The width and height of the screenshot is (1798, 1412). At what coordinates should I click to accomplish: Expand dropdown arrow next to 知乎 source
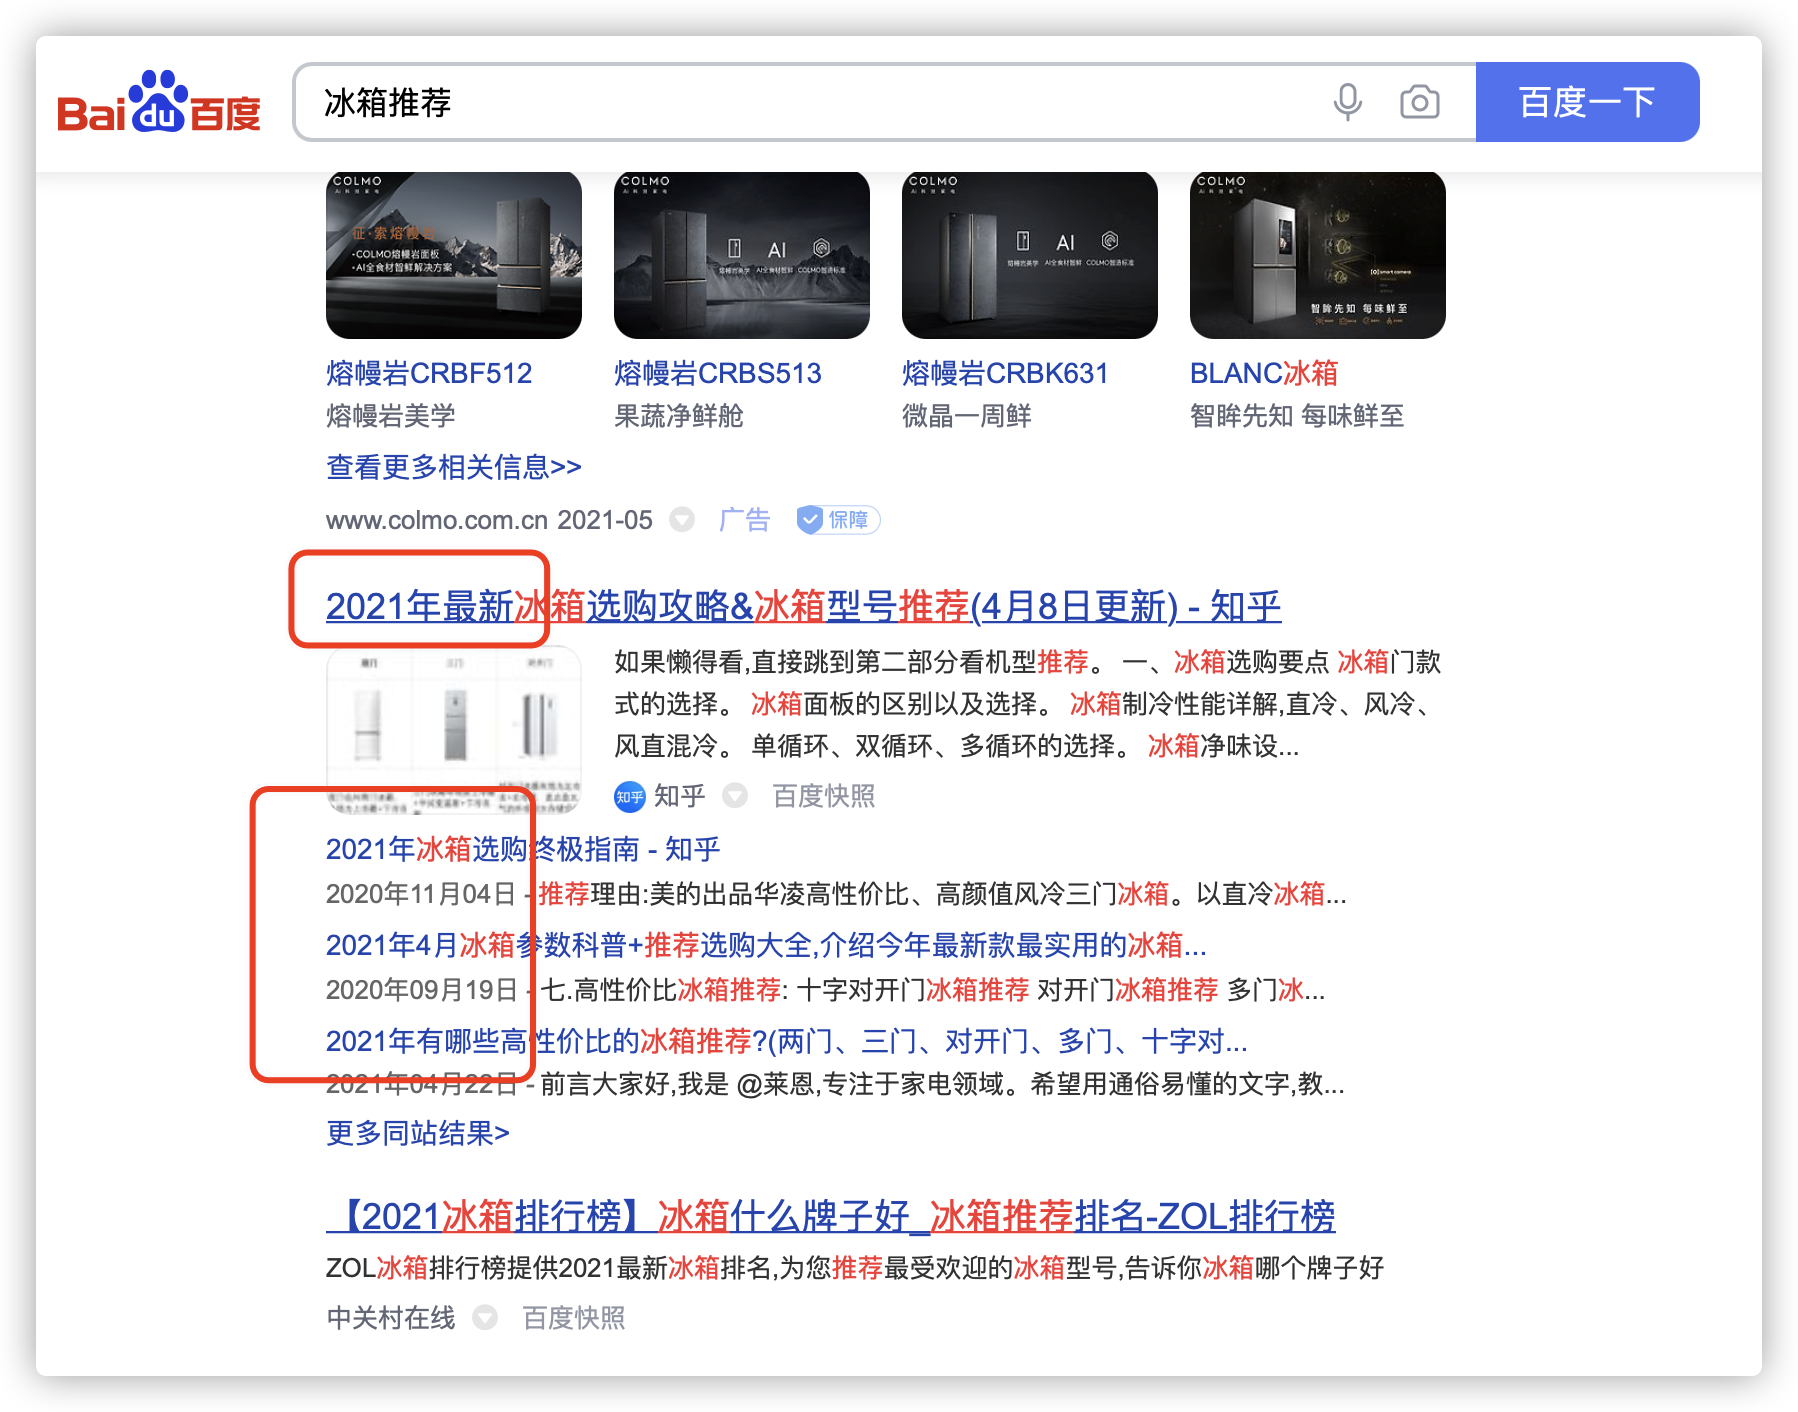(x=735, y=796)
